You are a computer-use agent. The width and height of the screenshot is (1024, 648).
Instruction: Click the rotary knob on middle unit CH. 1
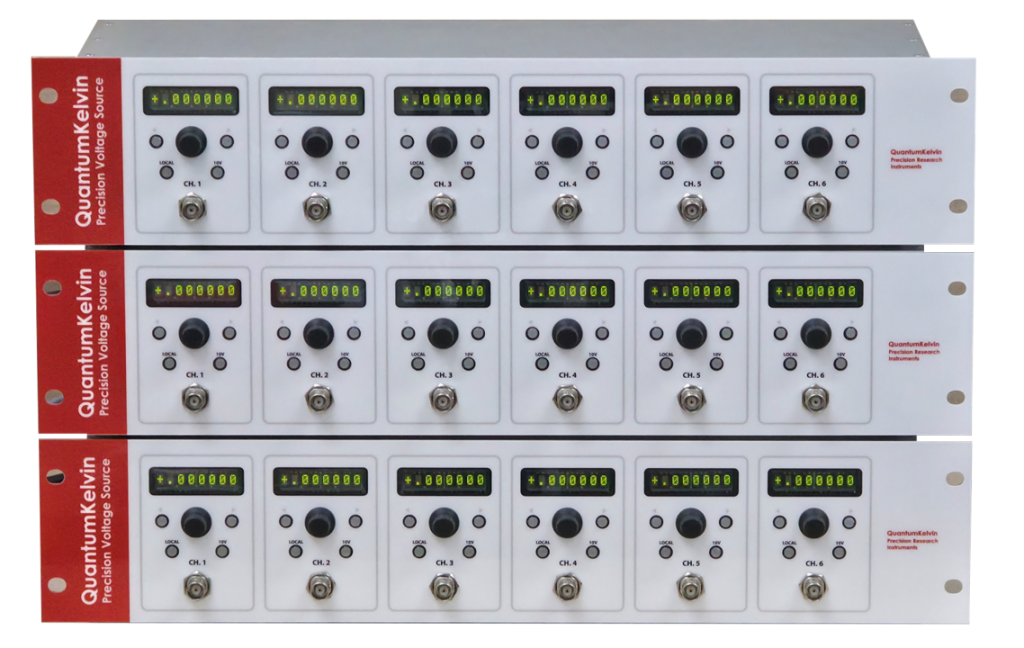coord(194,333)
